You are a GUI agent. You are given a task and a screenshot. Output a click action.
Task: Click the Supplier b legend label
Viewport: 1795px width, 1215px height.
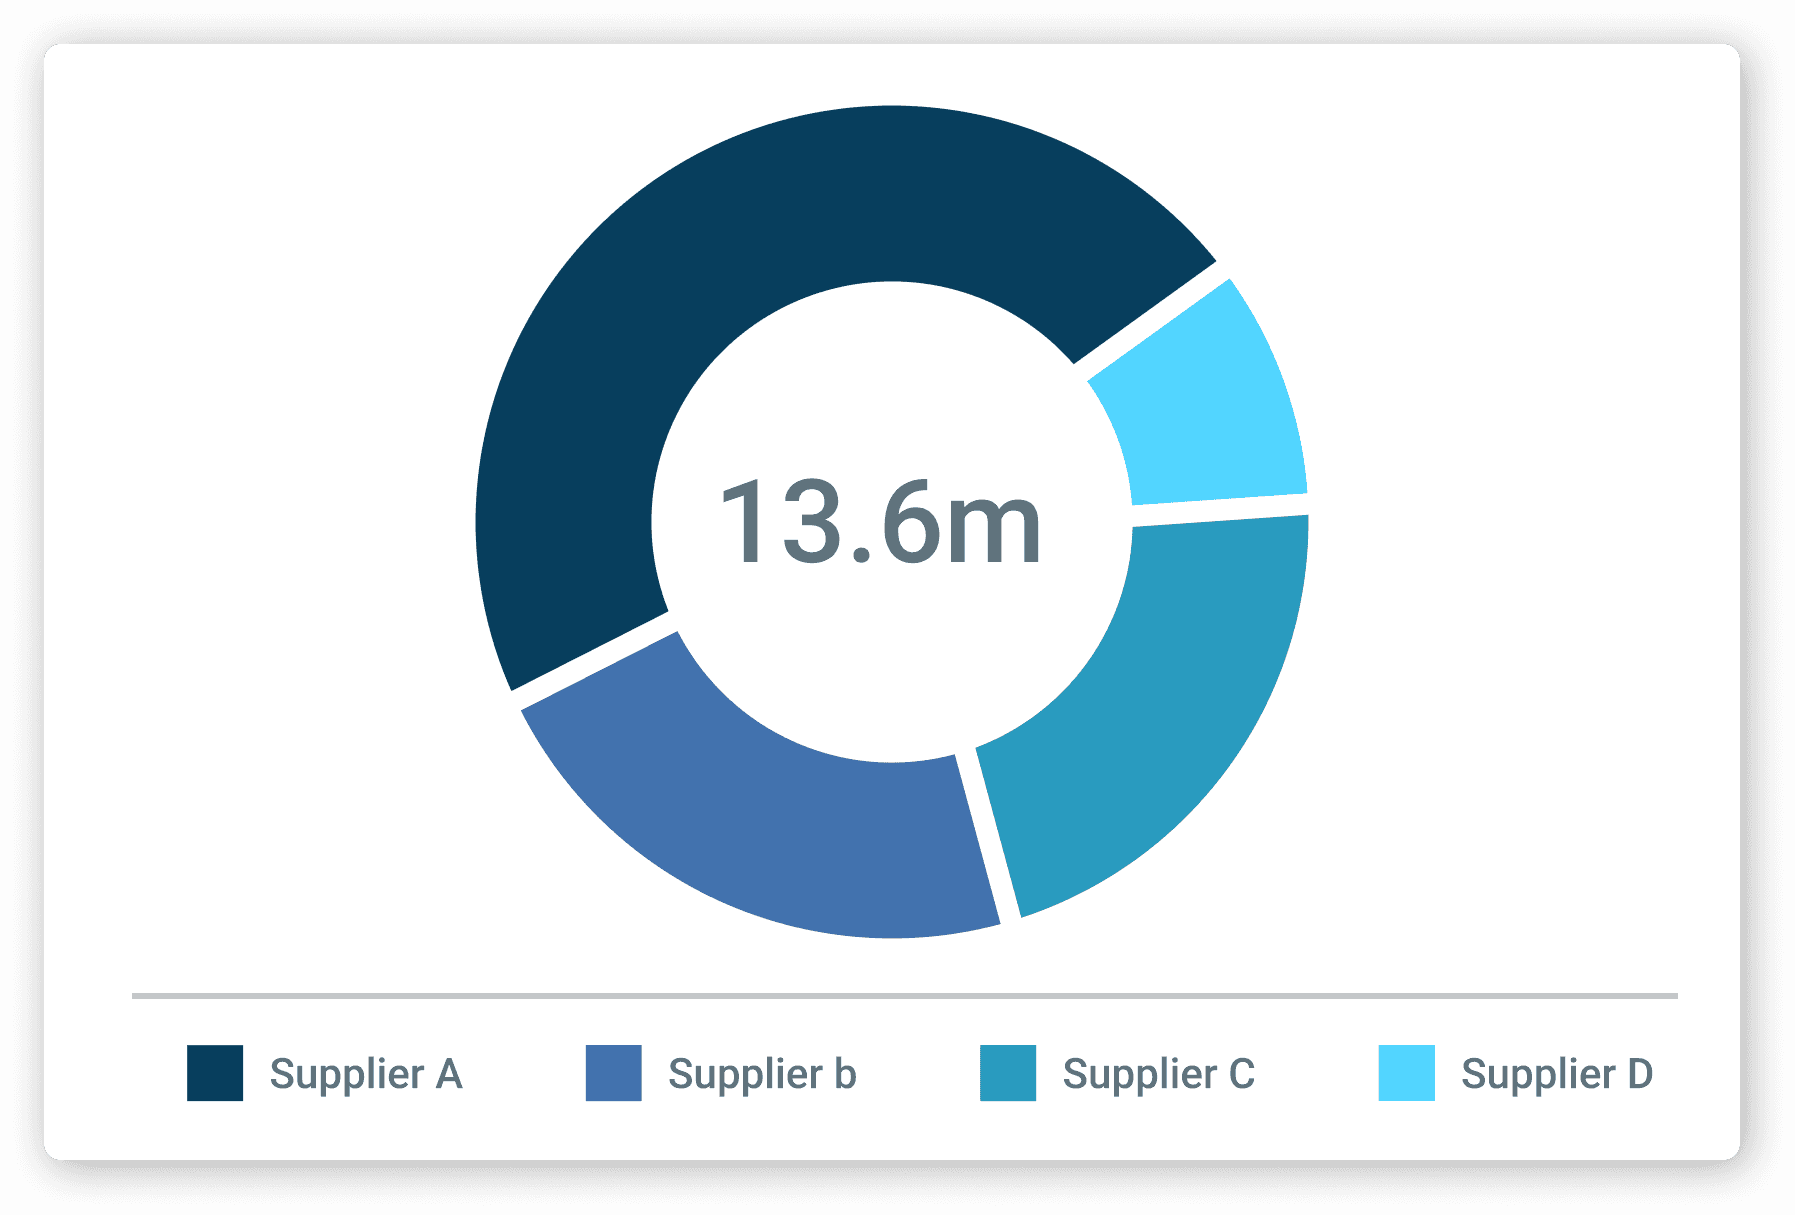tap(763, 1076)
